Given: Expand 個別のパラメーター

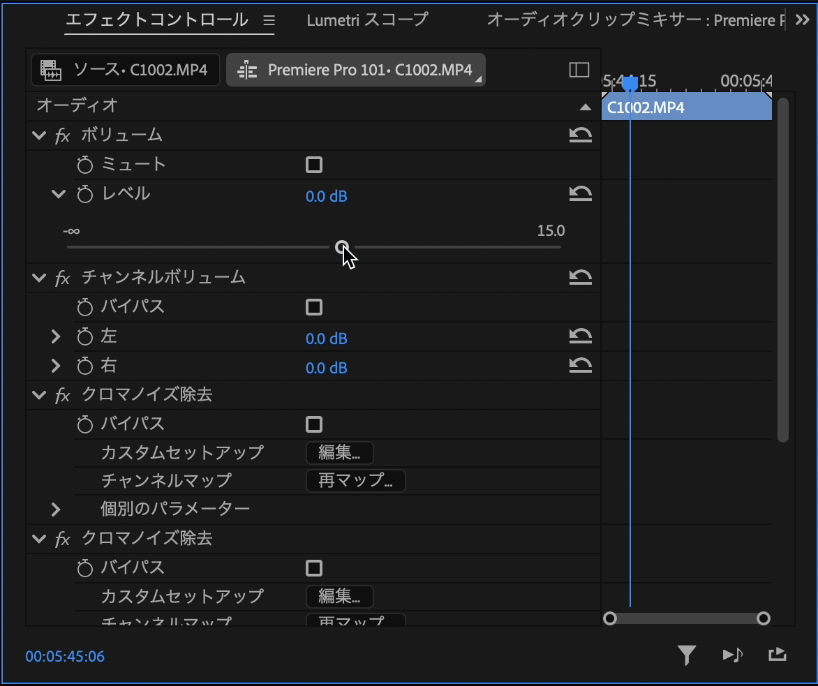Looking at the screenshot, I should 57,508.
